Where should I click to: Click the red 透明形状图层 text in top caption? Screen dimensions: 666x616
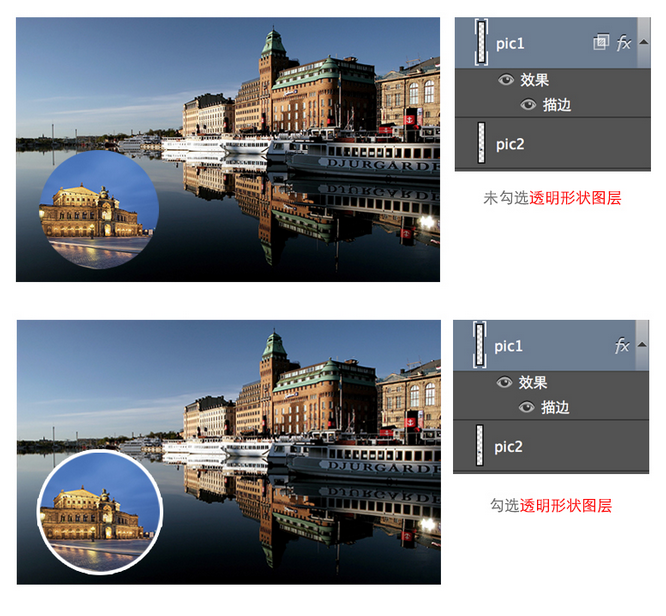point(575,198)
